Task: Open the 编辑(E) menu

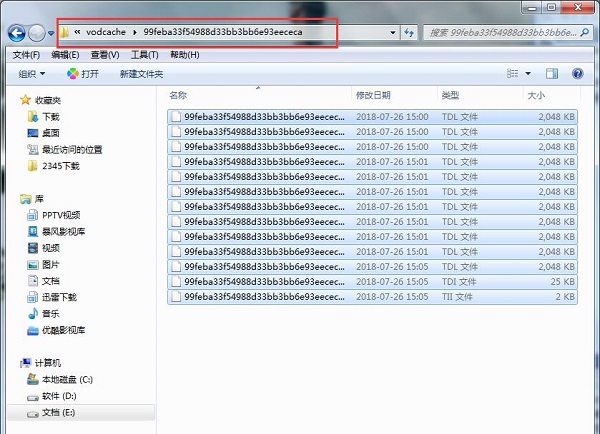Action: coord(65,55)
